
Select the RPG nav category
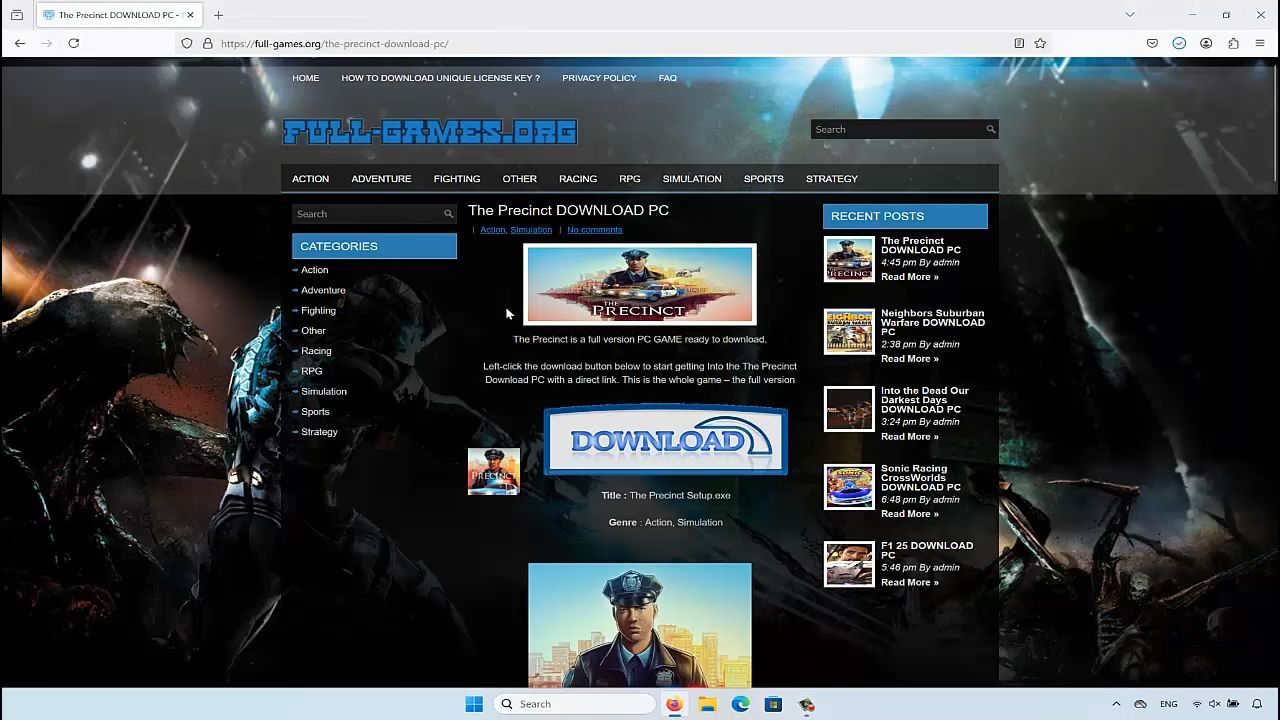point(630,179)
